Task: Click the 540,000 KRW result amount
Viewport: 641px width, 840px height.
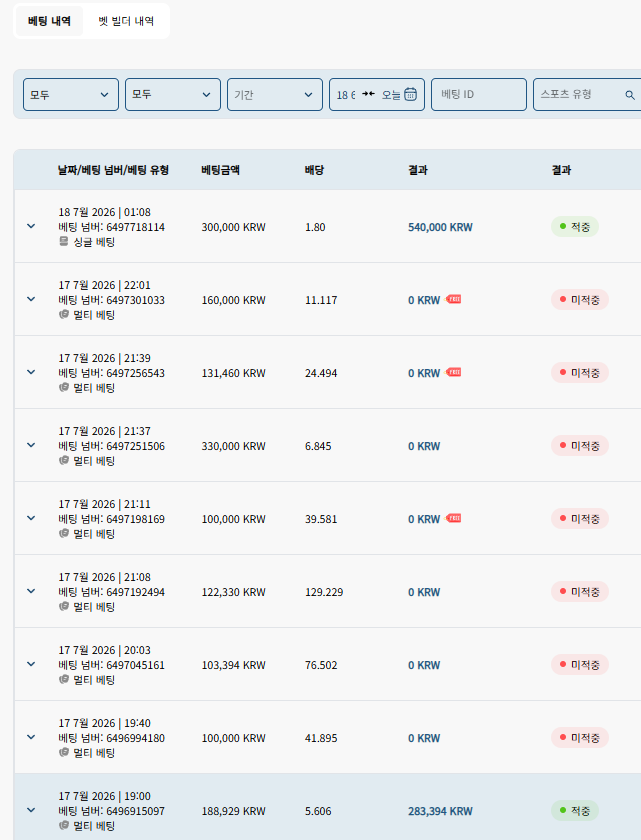Action: (x=440, y=227)
